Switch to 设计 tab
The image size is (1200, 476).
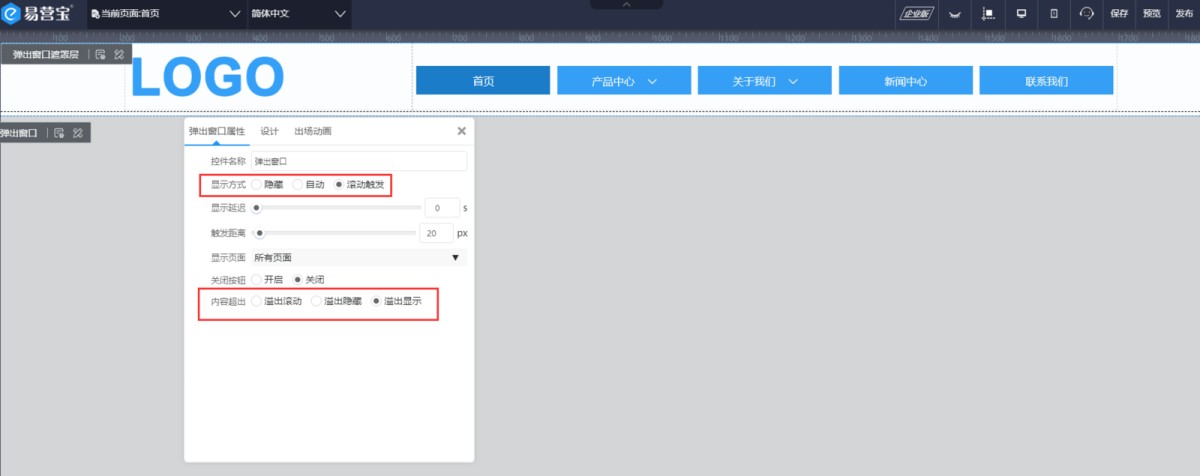(x=269, y=131)
